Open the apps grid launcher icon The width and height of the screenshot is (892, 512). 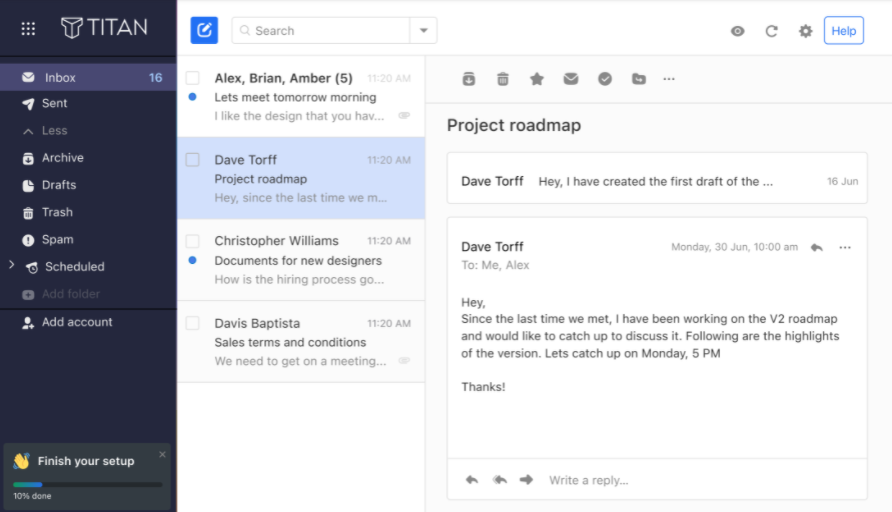tap(28, 28)
